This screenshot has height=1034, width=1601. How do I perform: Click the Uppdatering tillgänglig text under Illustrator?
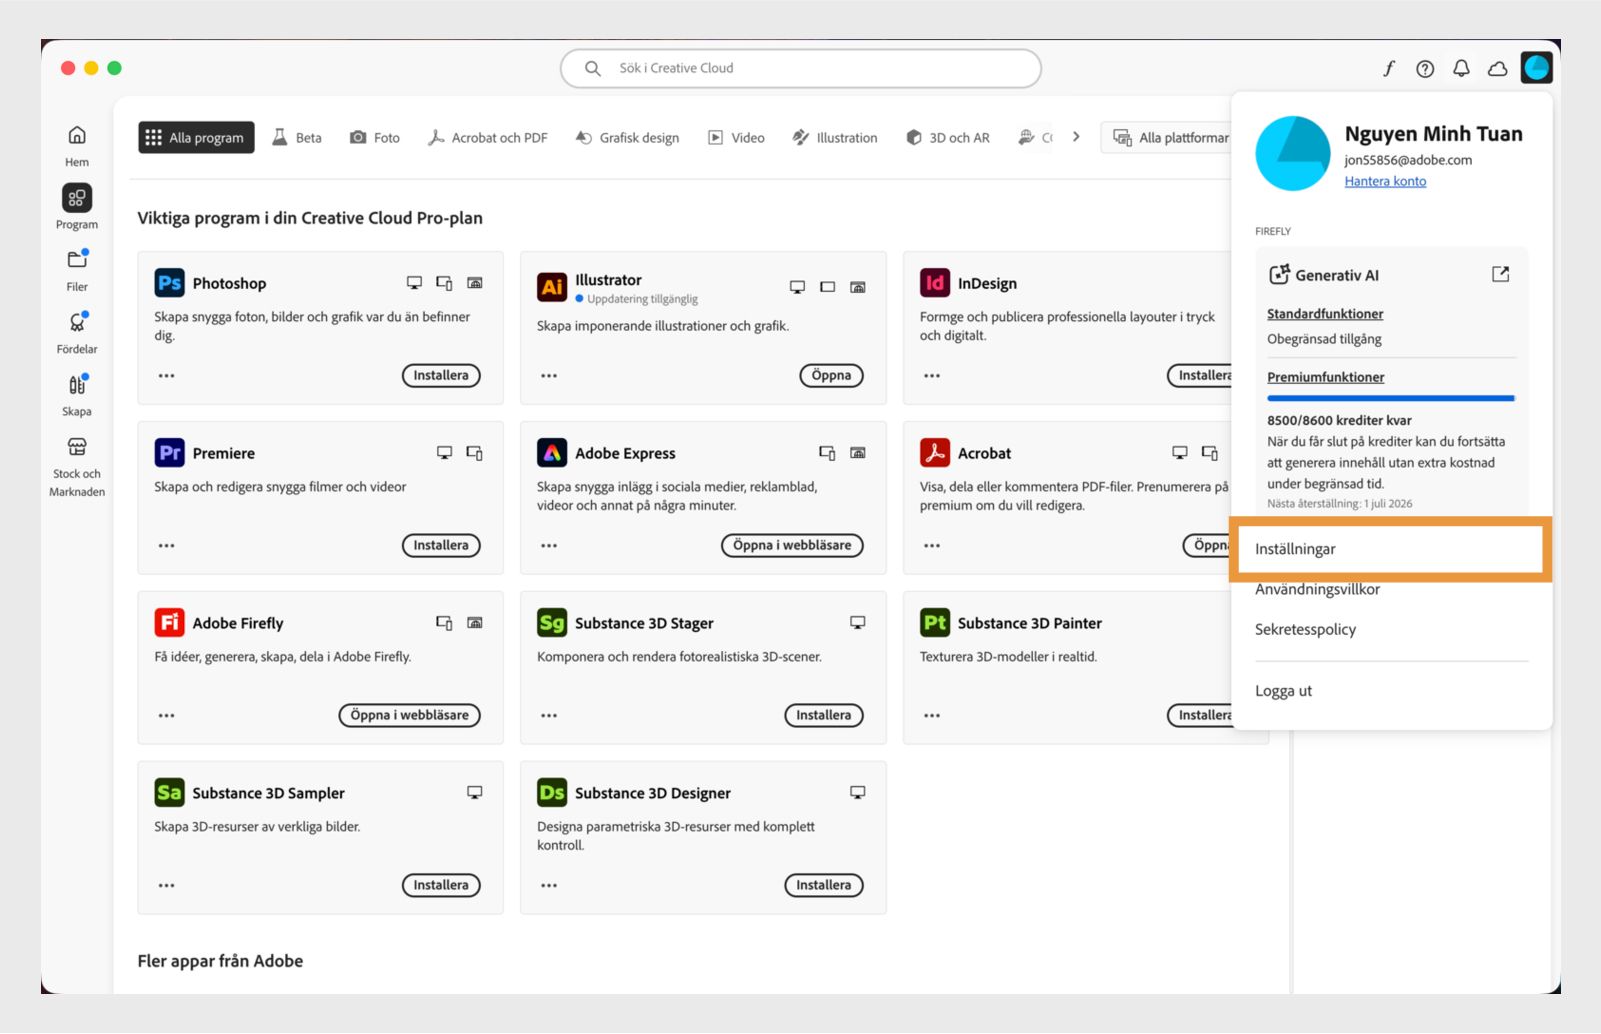(x=642, y=299)
